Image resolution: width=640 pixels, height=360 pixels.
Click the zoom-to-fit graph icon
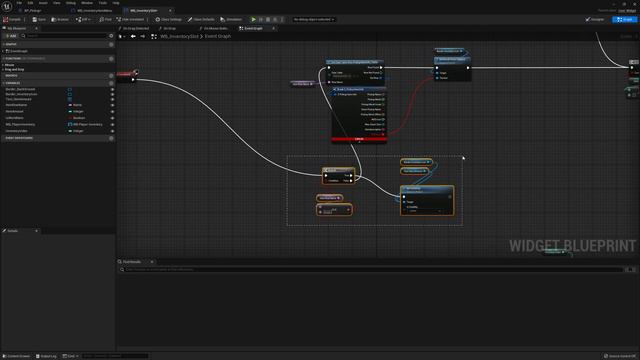(x=154, y=36)
